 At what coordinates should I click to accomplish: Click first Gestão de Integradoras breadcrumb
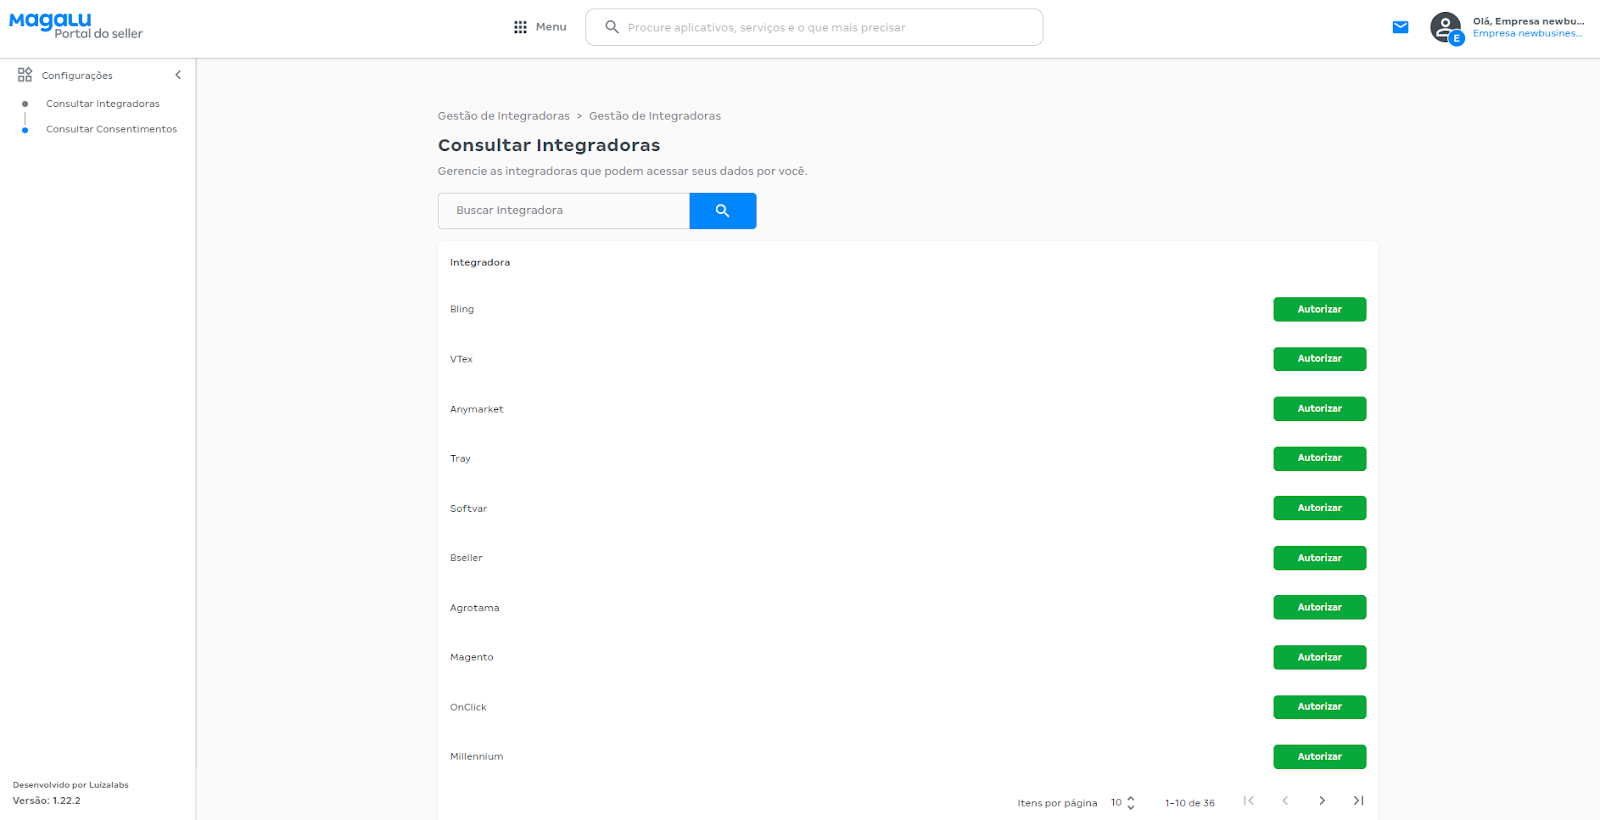(x=504, y=116)
